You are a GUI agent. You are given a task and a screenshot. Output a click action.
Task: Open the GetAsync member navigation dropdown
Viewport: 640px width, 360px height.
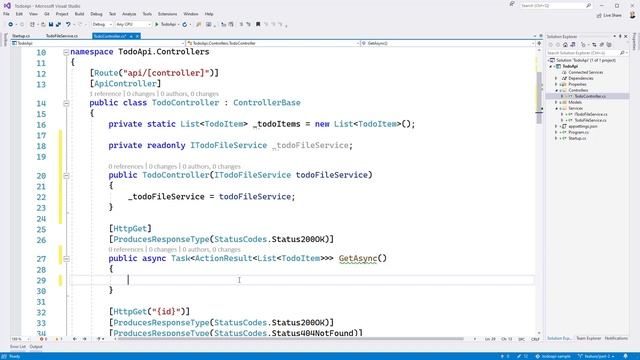point(448,43)
